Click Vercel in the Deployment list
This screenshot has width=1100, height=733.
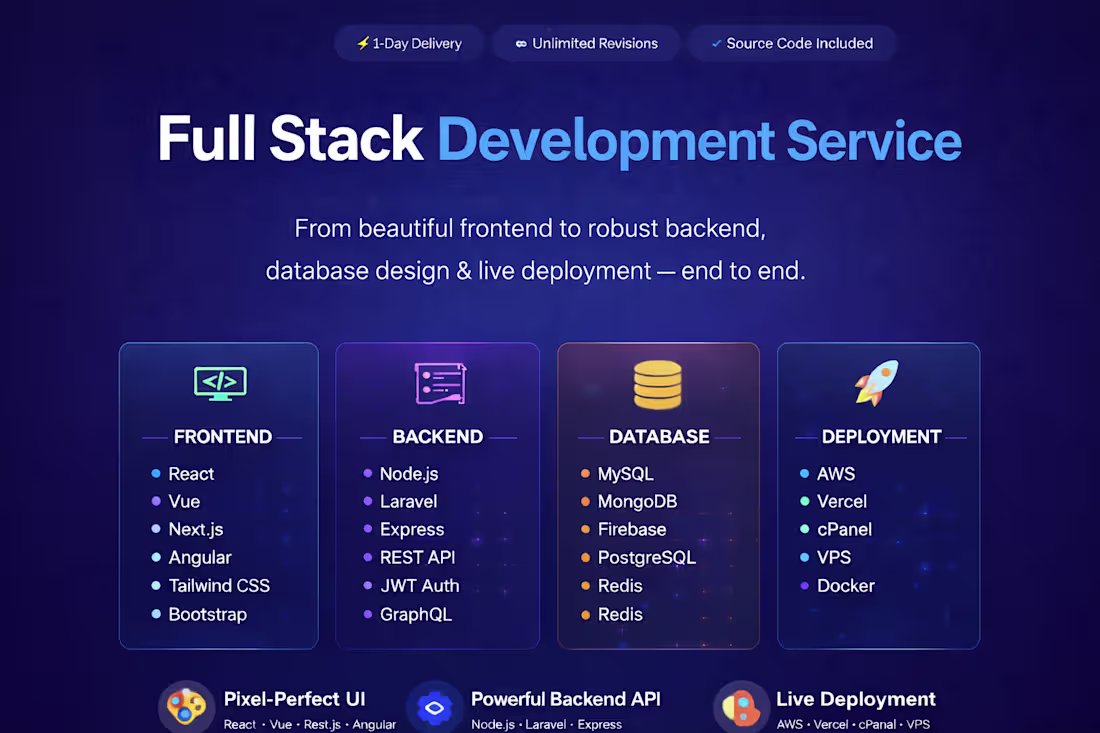(842, 502)
